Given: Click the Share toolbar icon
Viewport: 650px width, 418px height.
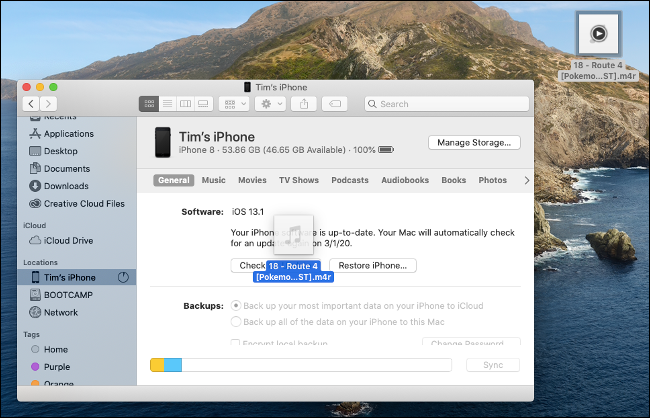Looking at the screenshot, I should pos(305,103).
